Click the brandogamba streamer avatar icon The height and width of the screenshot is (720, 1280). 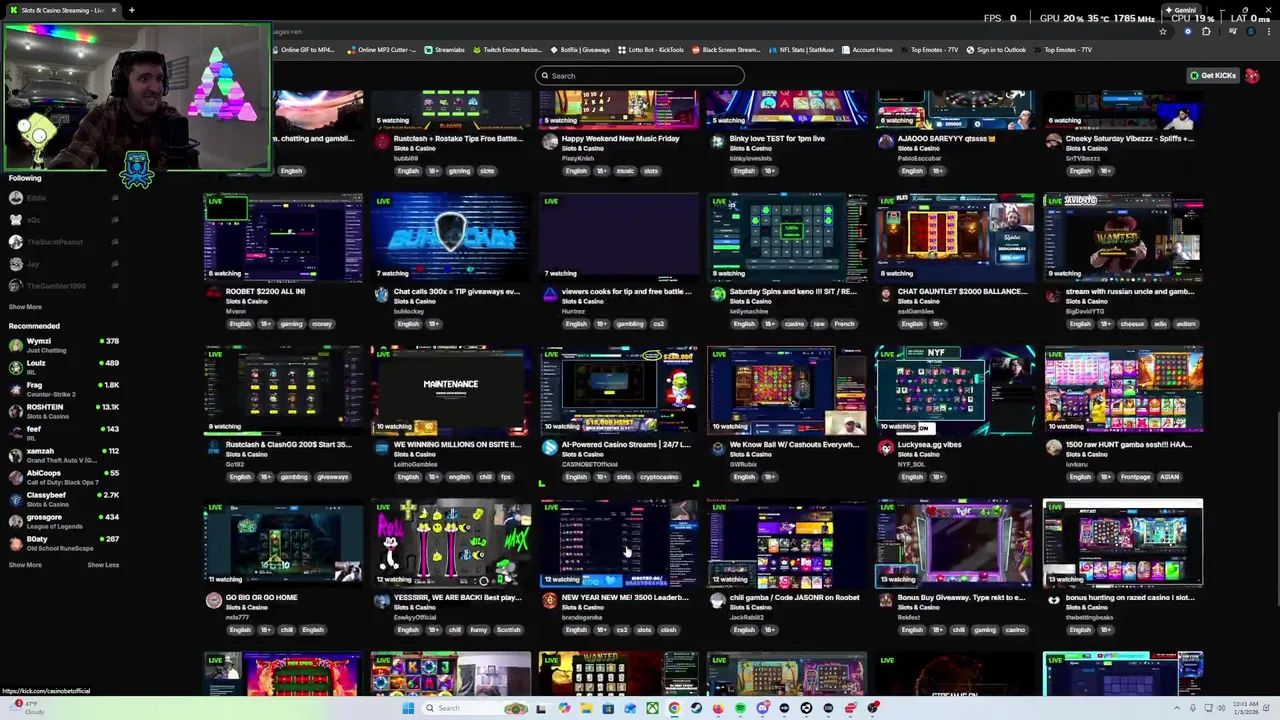tap(549, 601)
